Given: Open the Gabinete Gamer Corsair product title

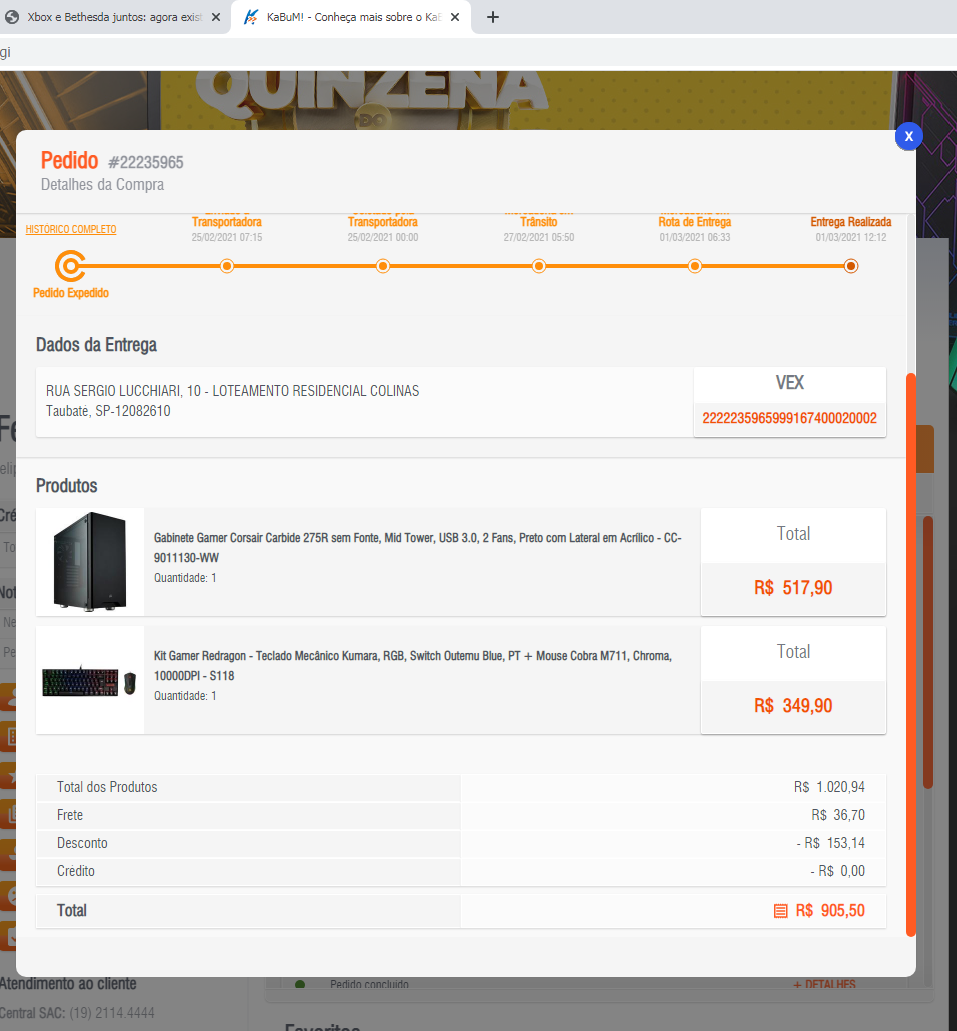Looking at the screenshot, I should pos(418,548).
